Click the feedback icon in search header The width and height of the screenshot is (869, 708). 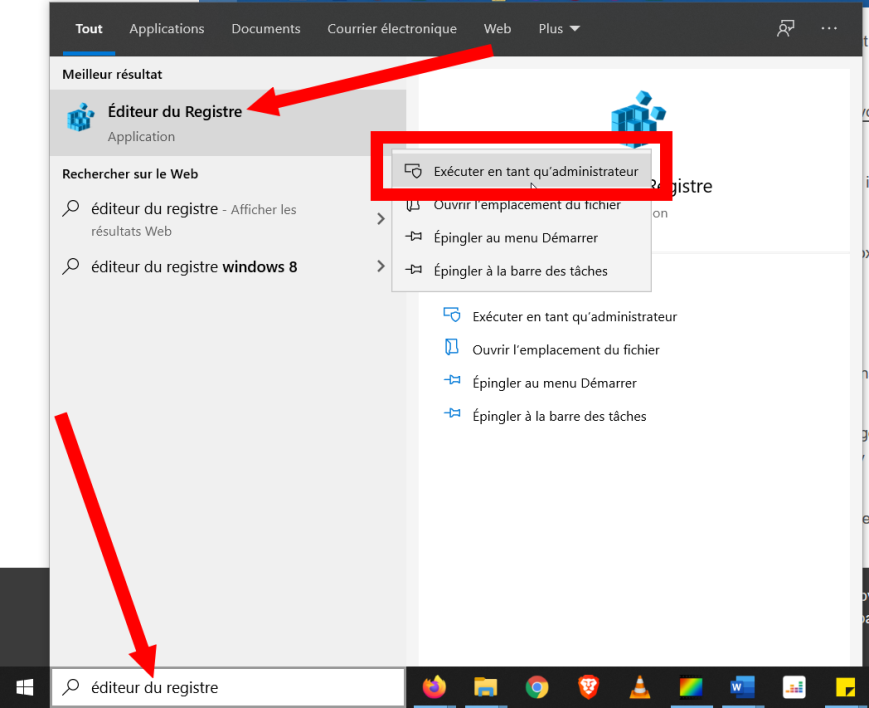click(x=786, y=29)
